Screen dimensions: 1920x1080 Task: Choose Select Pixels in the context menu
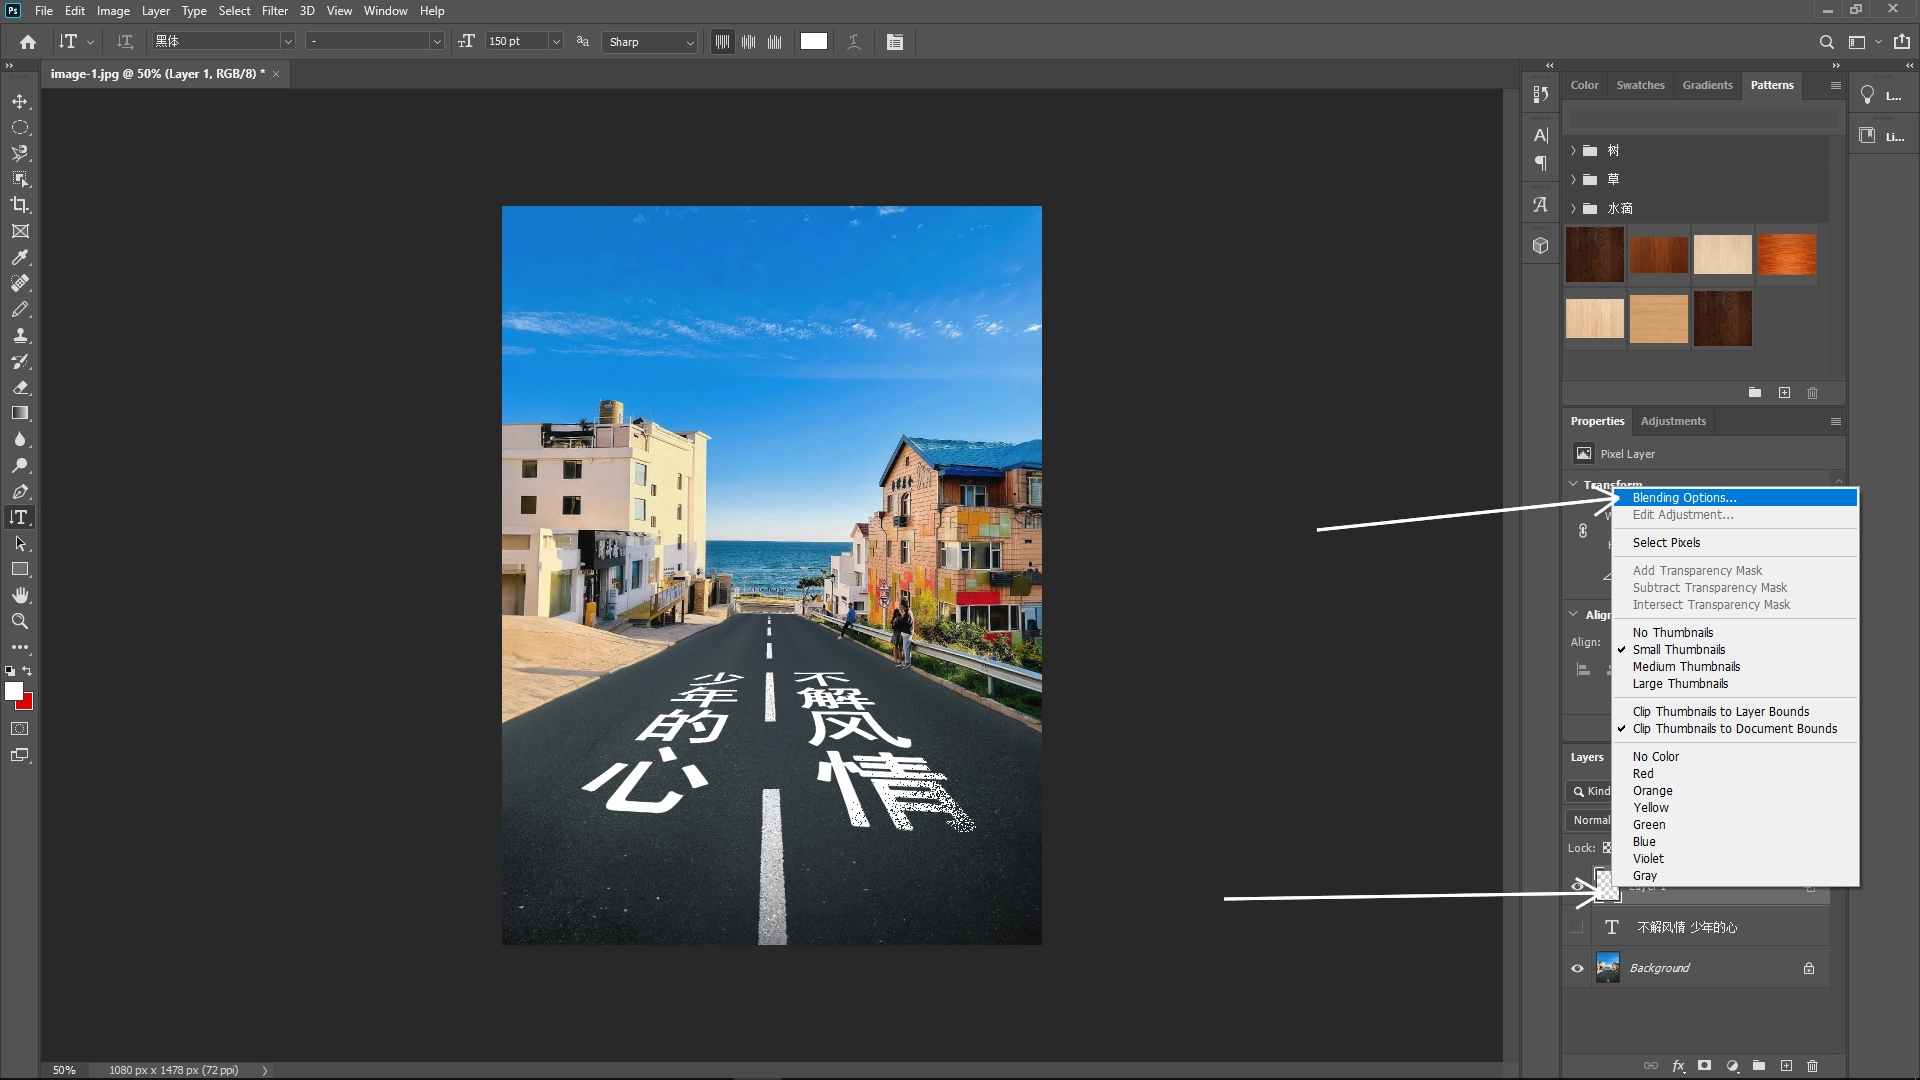(1665, 542)
